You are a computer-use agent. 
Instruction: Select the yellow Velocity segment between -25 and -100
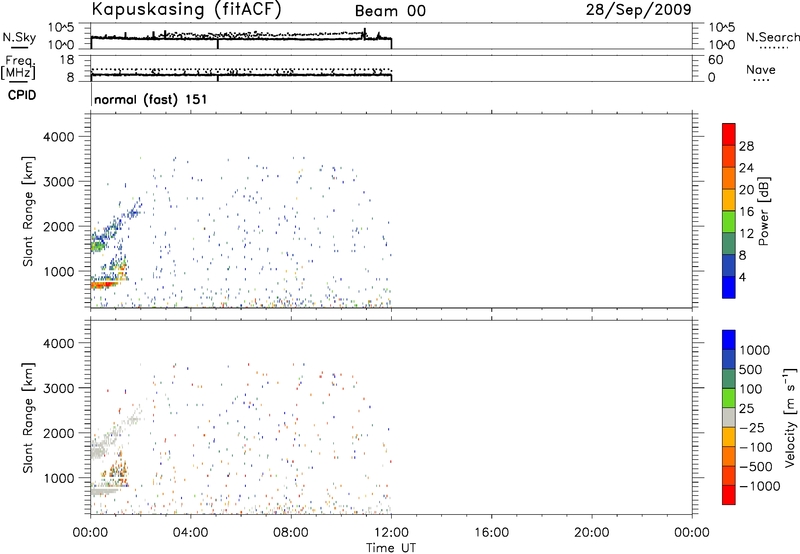pyautogui.click(x=729, y=437)
